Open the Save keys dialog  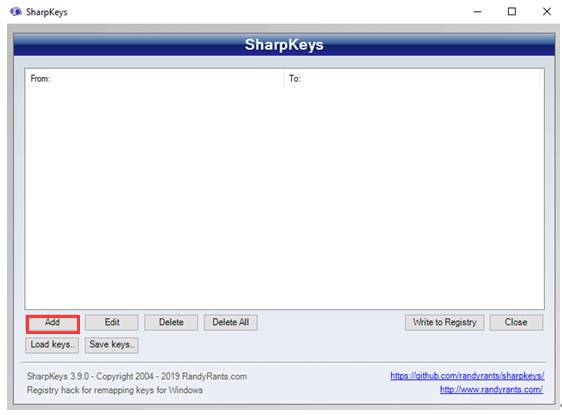[x=112, y=345]
